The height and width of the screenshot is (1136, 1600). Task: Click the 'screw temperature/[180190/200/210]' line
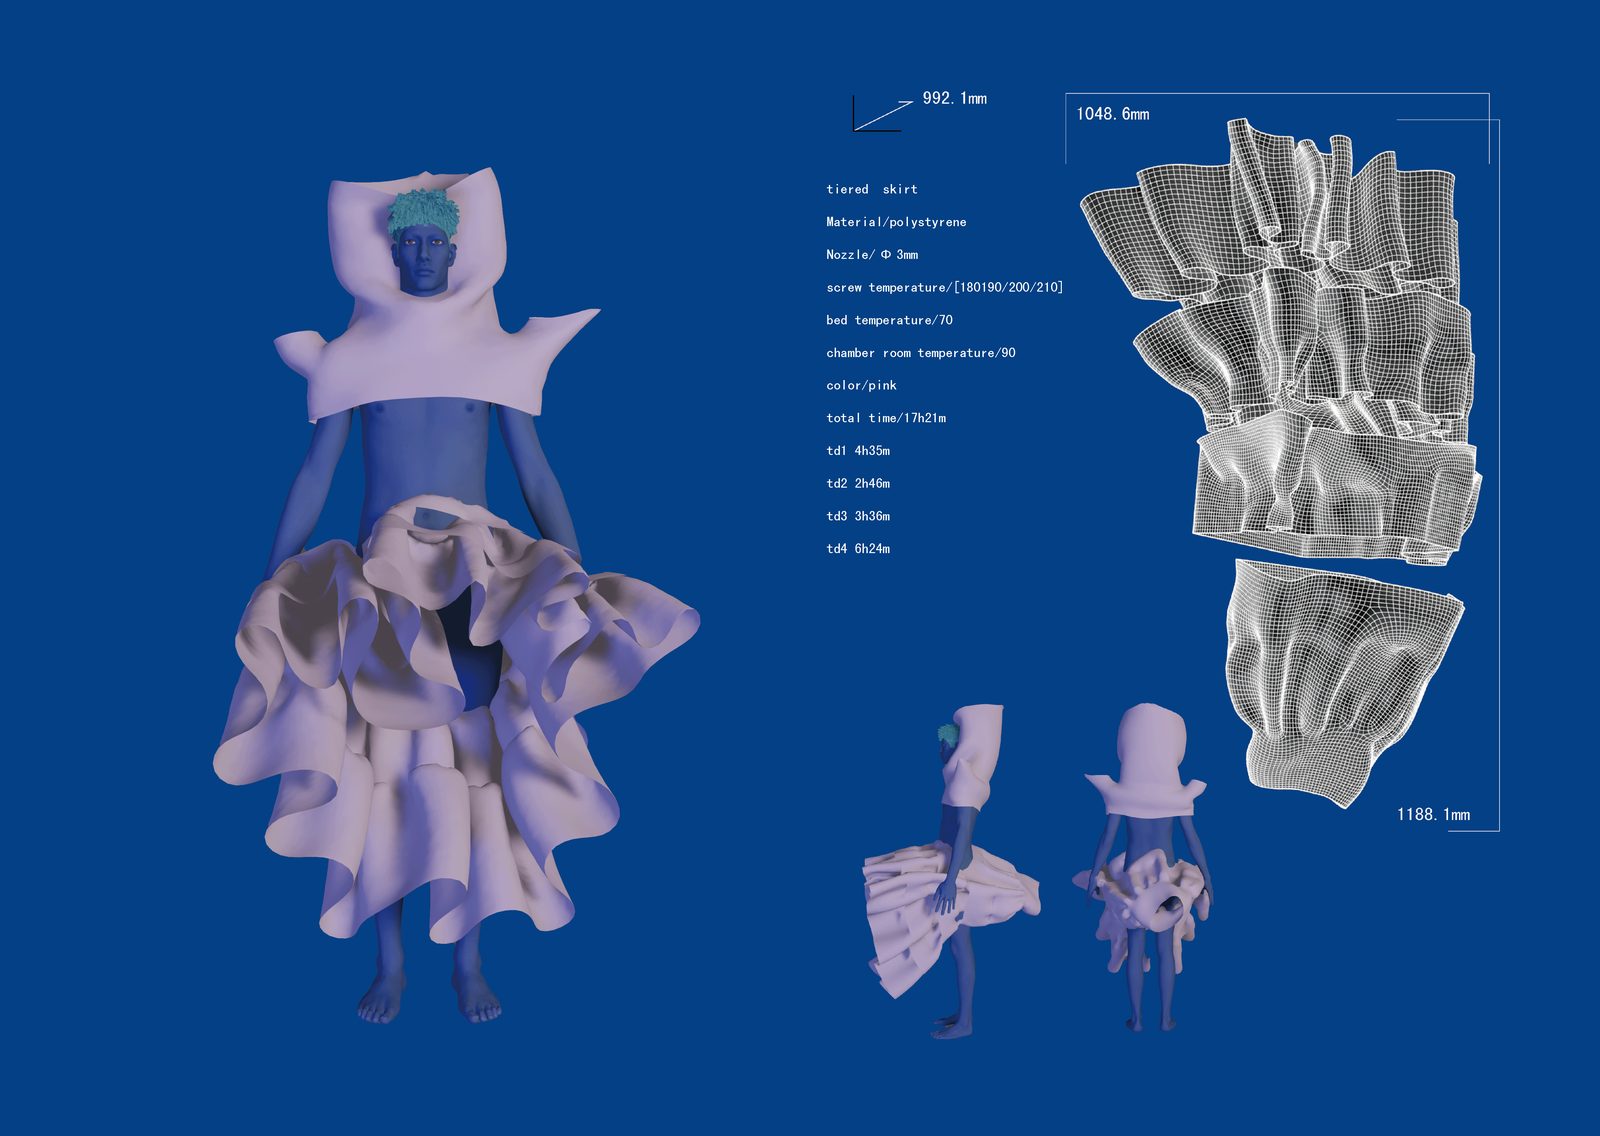945,287
